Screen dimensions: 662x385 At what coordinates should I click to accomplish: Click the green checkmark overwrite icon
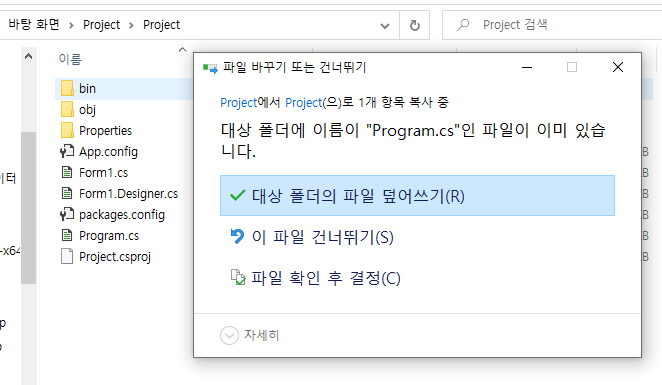(x=237, y=195)
